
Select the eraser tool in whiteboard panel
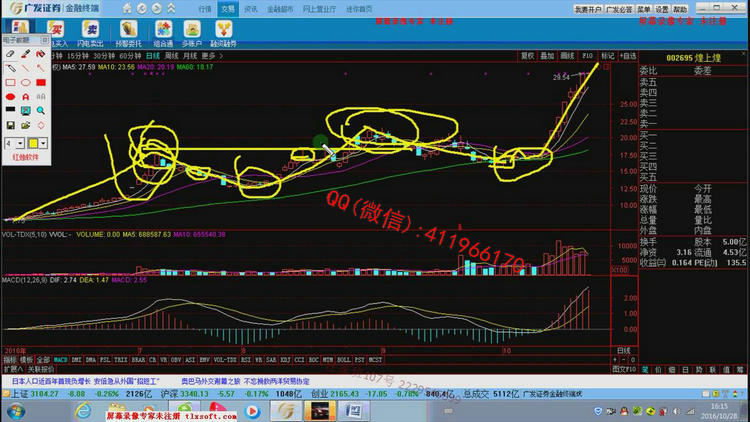10,54
